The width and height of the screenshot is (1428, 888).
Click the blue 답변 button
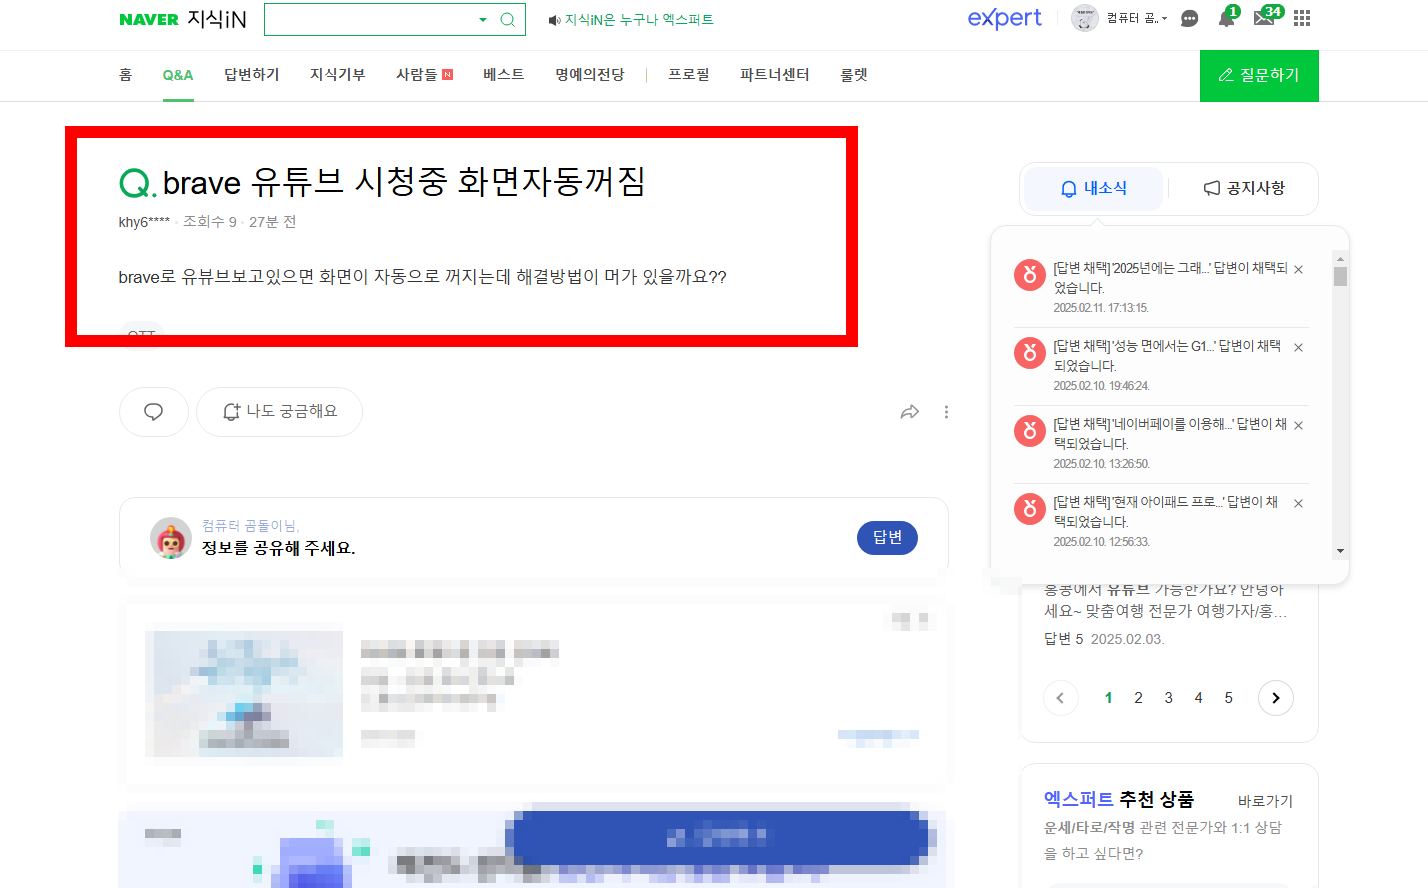pyautogui.click(x=887, y=538)
